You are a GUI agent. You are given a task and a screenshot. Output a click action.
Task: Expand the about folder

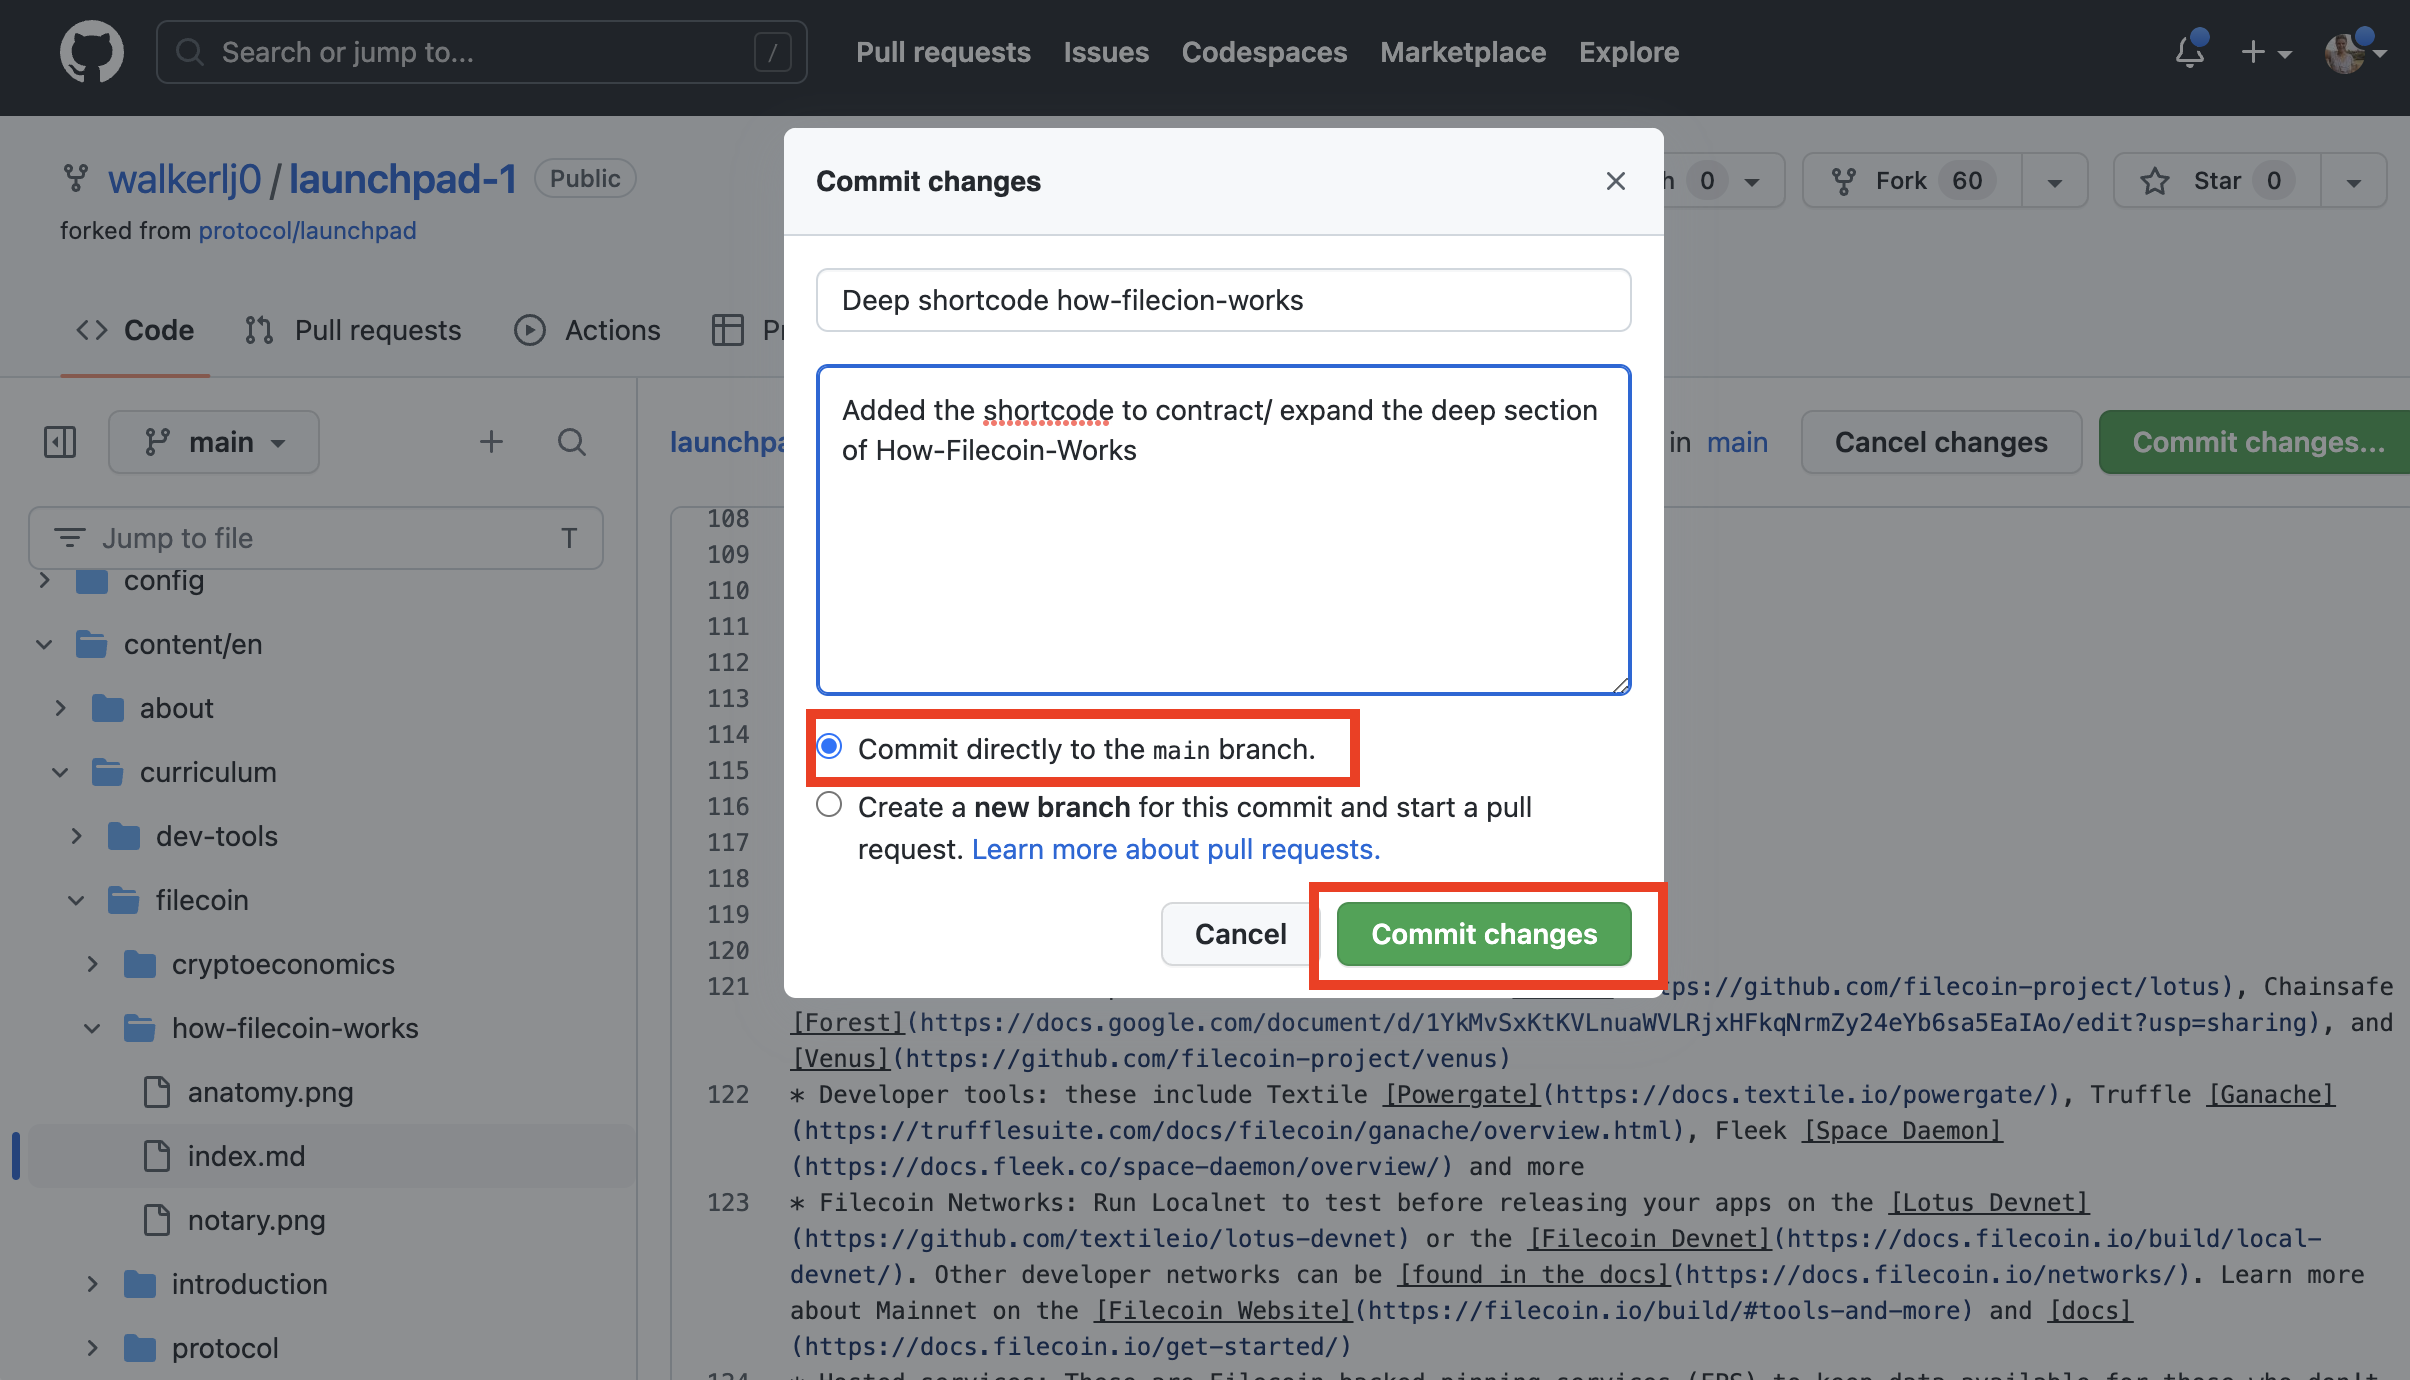coord(60,708)
